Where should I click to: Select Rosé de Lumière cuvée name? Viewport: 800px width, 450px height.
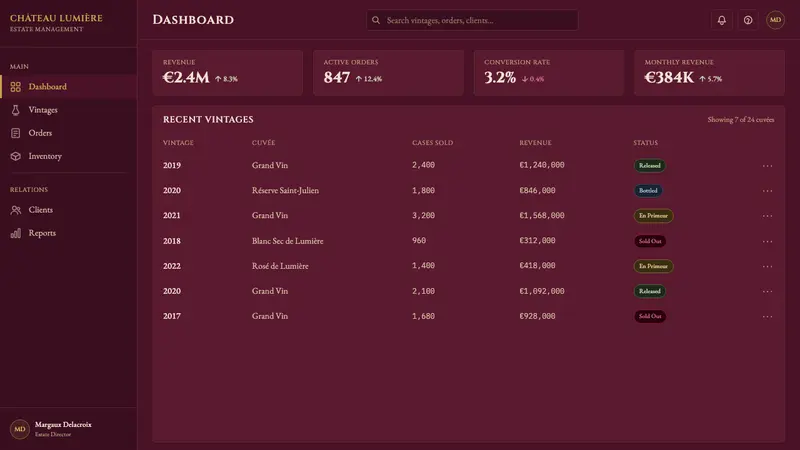[x=280, y=266]
